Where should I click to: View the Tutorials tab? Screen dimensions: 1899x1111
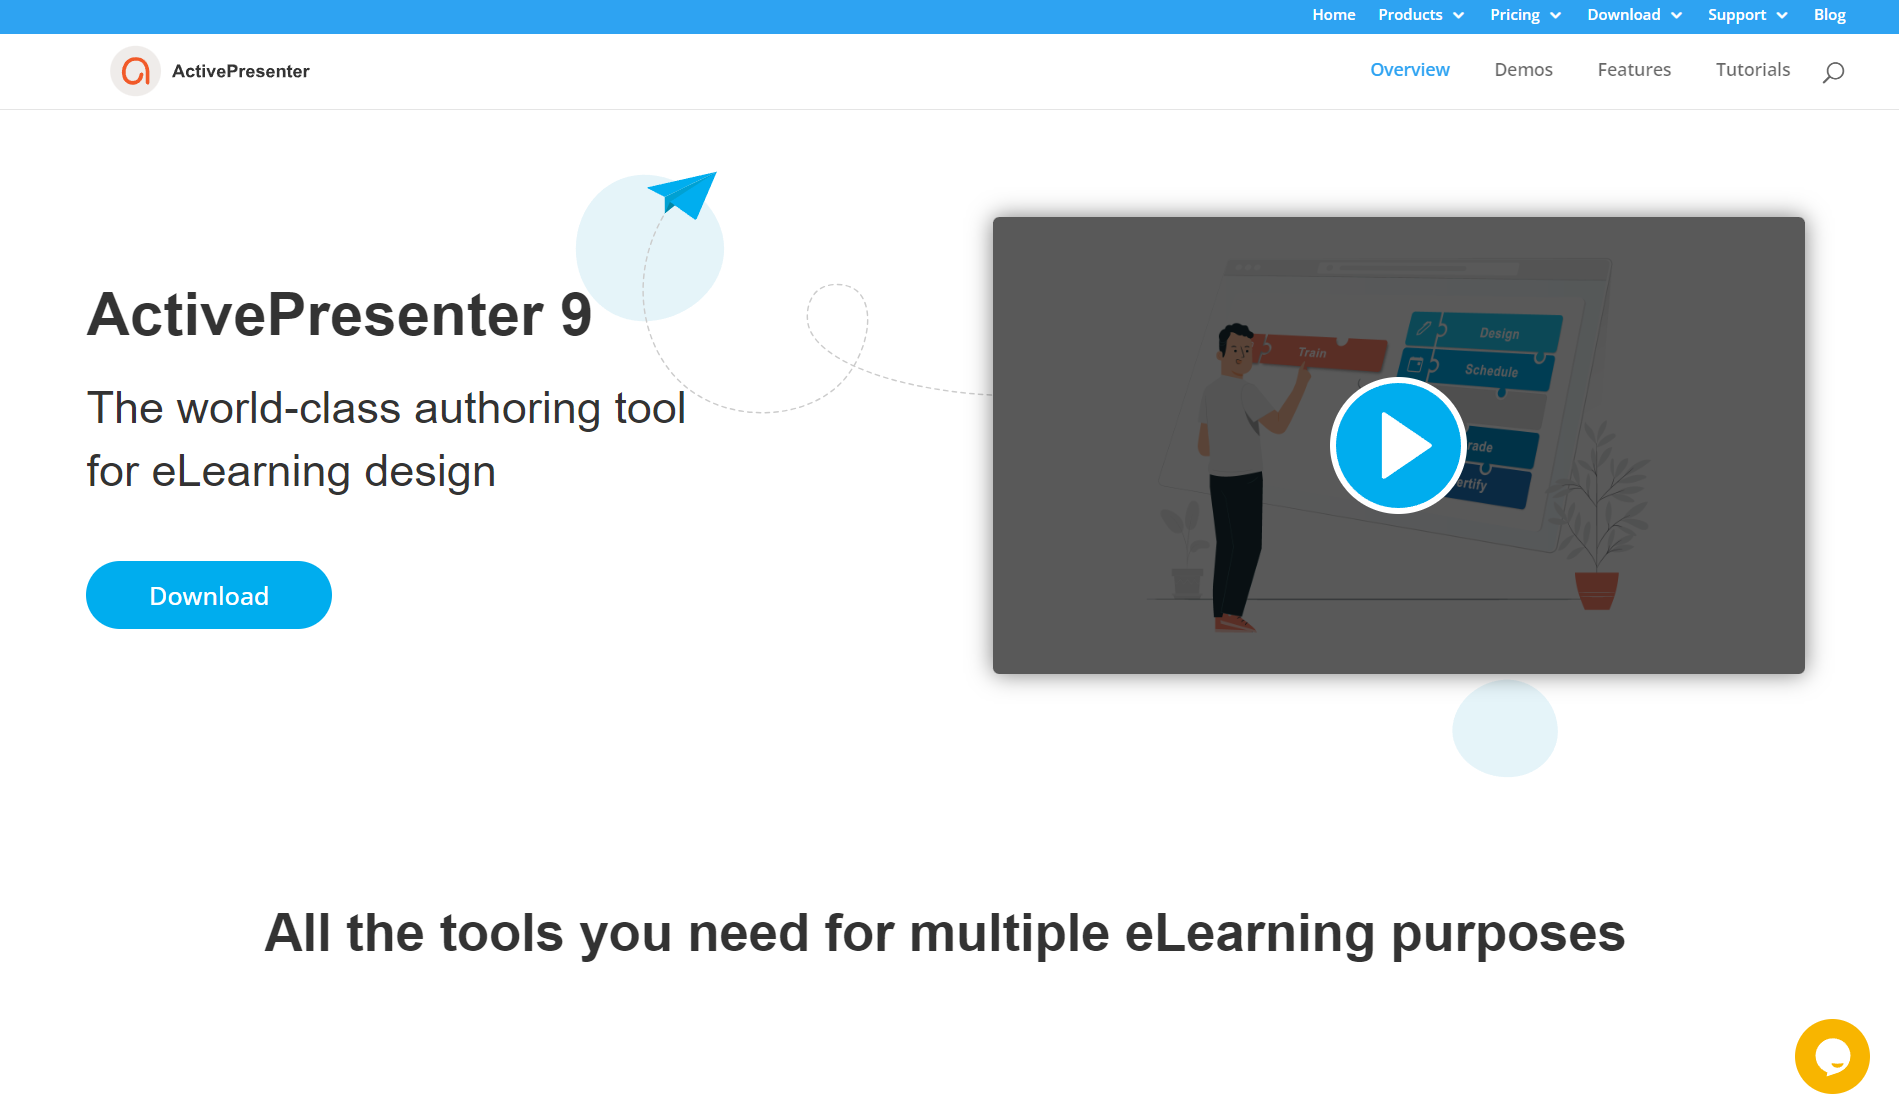(1753, 70)
